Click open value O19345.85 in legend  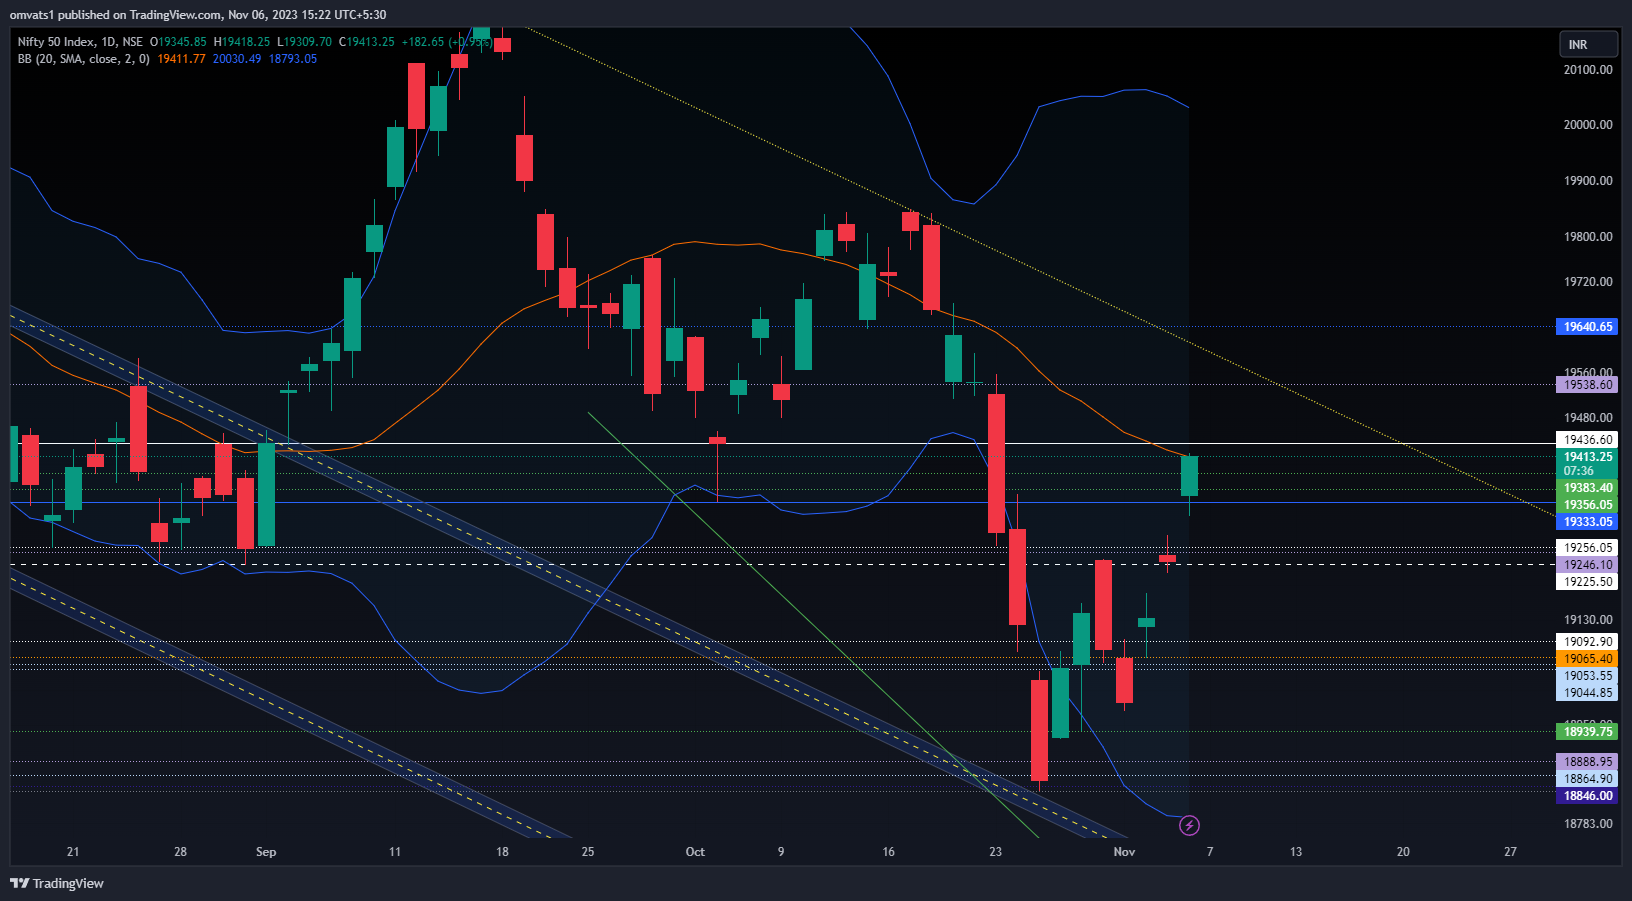tap(178, 42)
